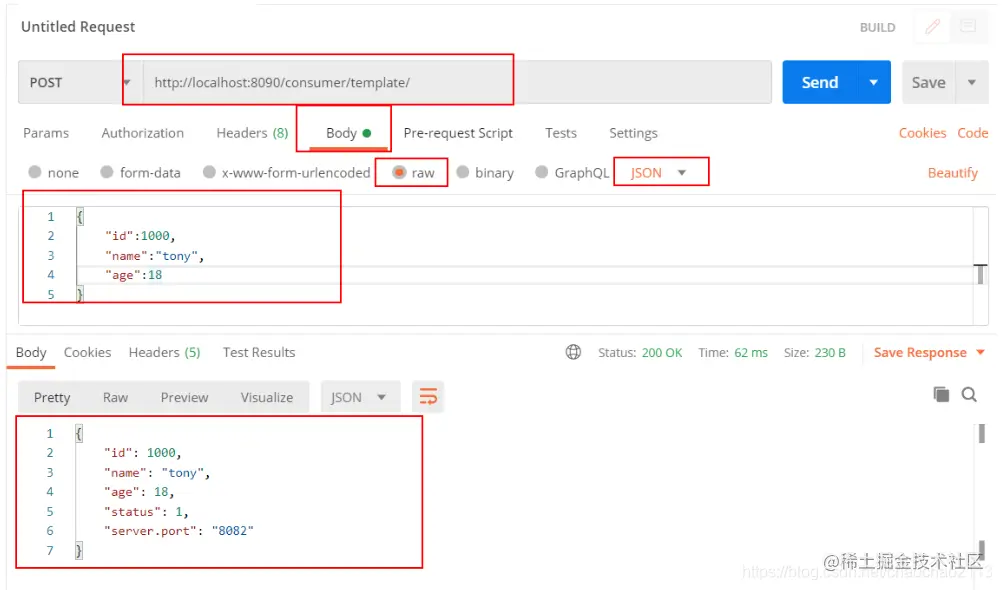The height and width of the screenshot is (590, 1002).
Task: Switch to the Test Results tab
Action: [259, 352]
